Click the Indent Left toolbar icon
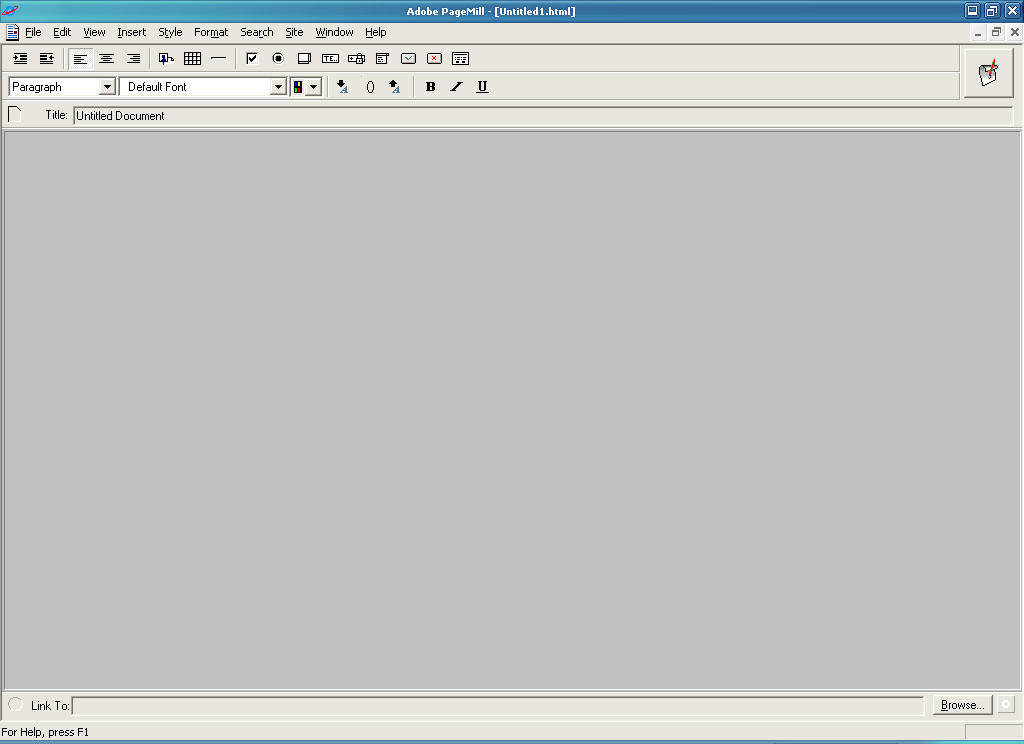The width and height of the screenshot is (1024, 744). [x=46, y=59]
